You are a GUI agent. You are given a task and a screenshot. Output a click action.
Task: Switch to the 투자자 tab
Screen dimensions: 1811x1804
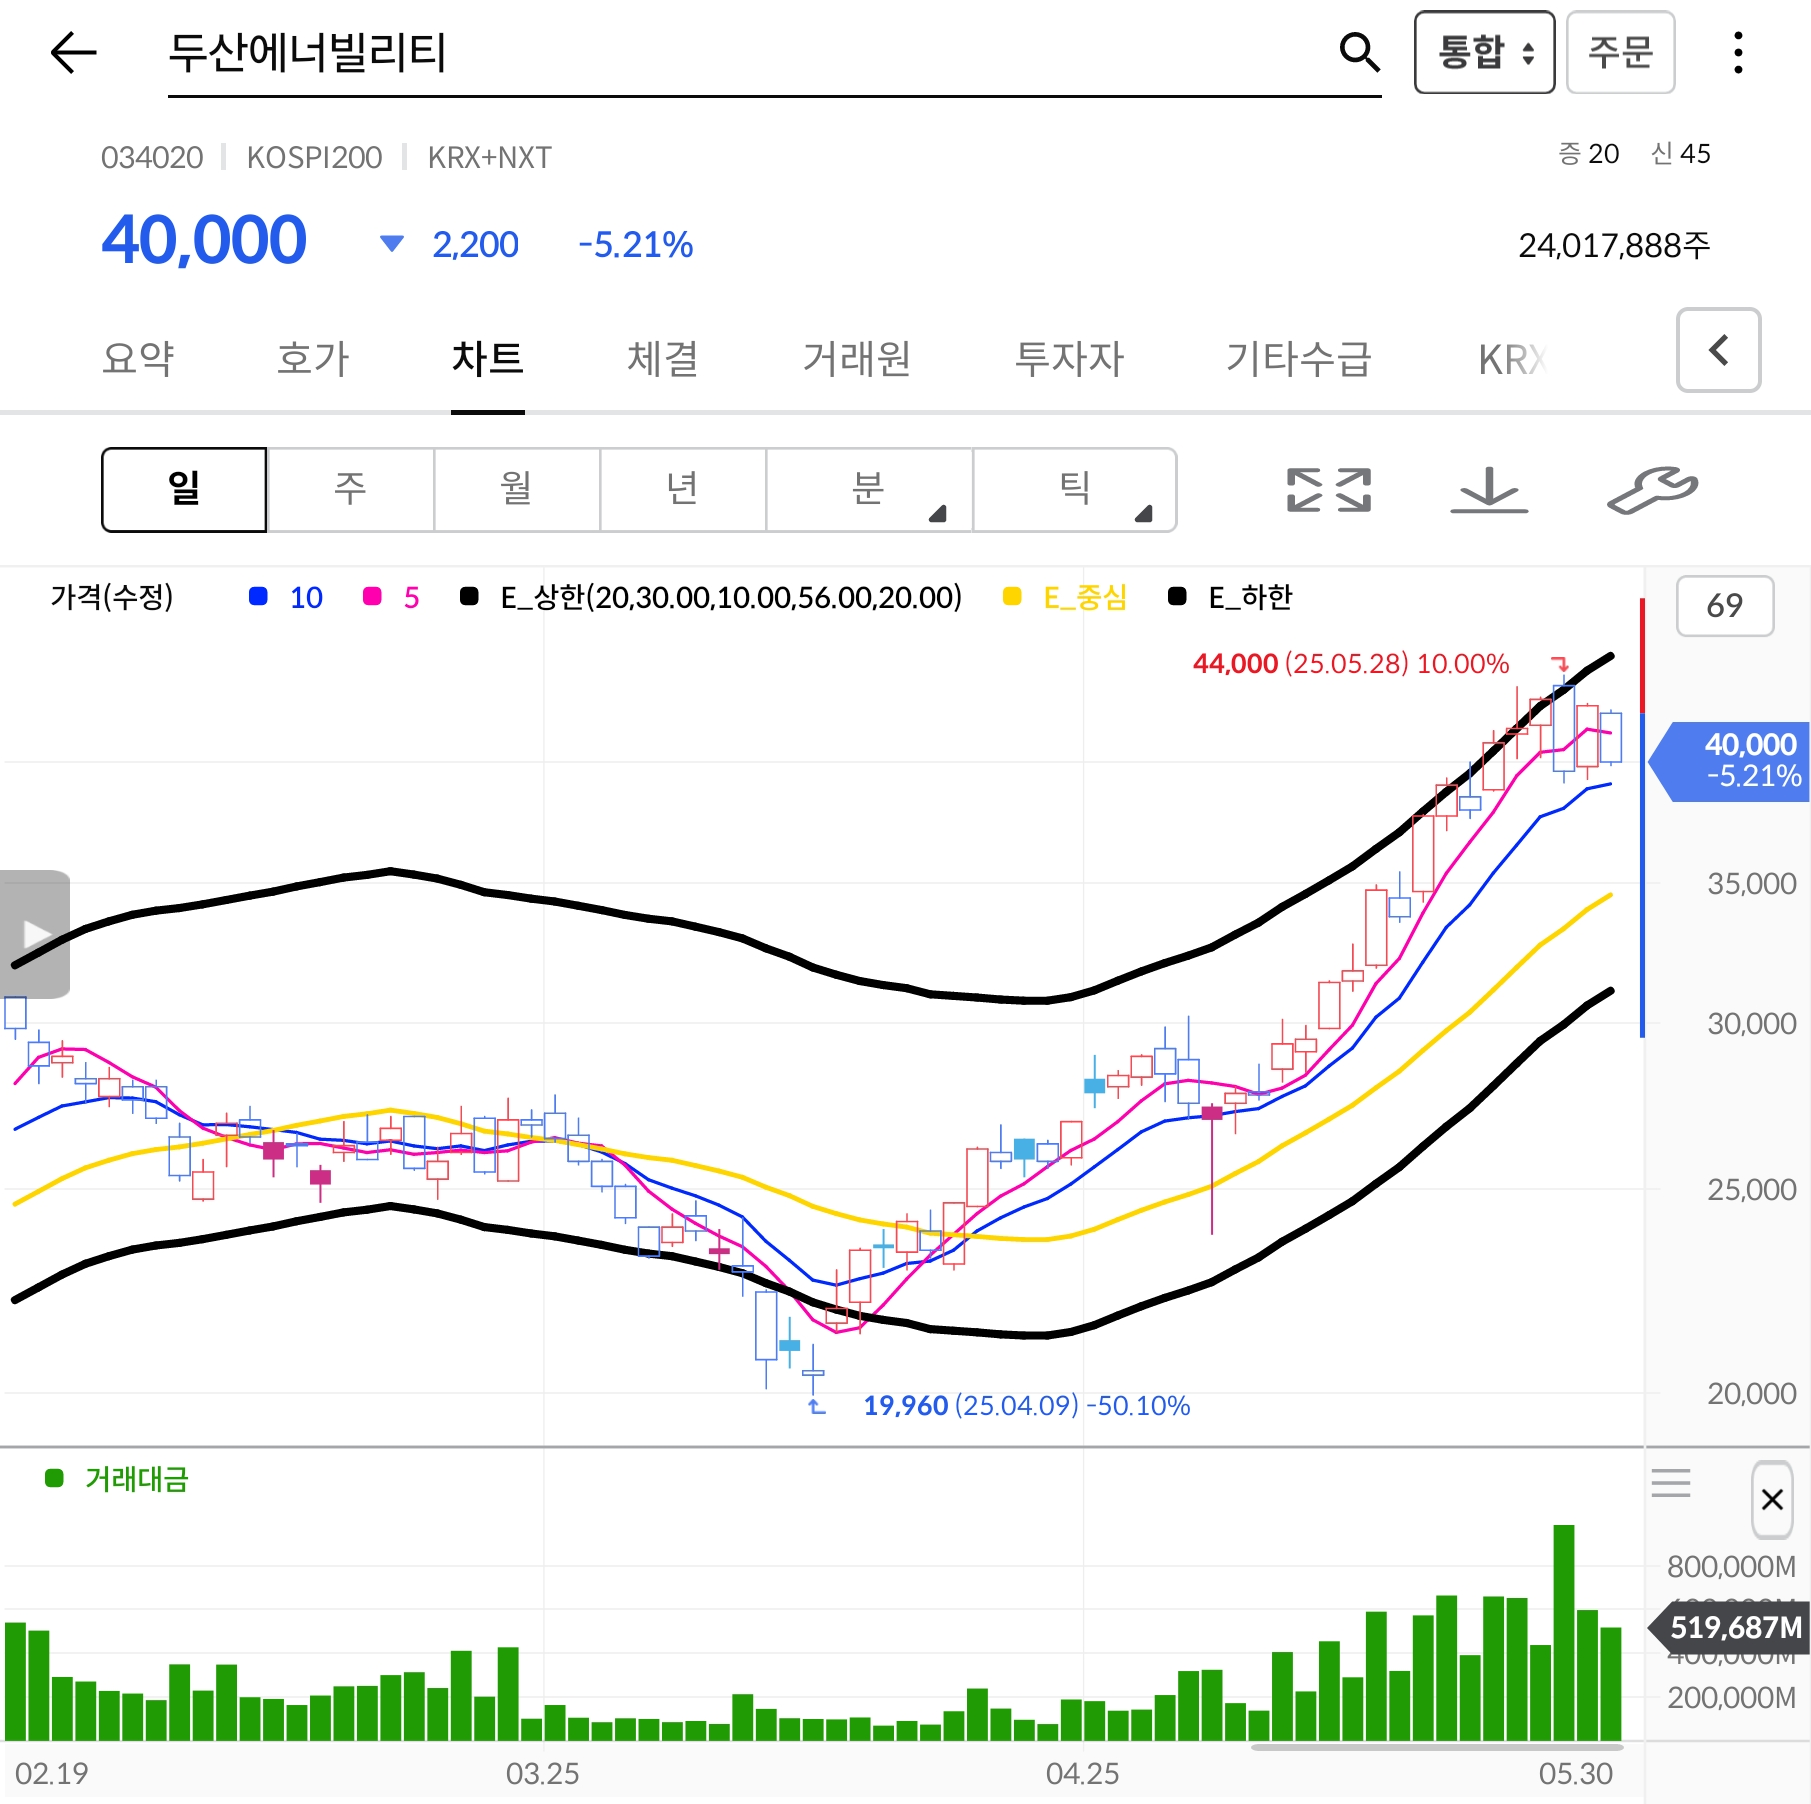pyautogui.click(x=1069, y=359)
